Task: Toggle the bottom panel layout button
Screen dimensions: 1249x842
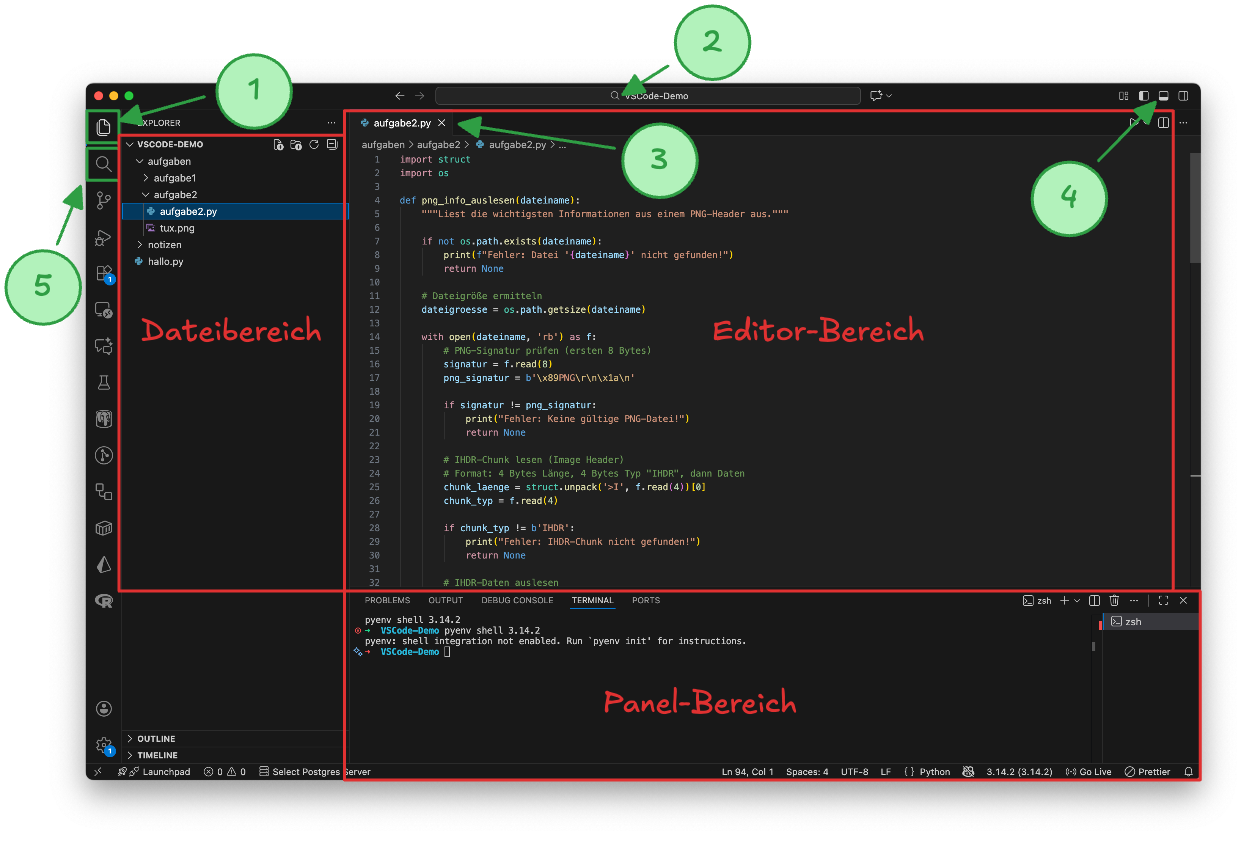Action: (1163, 96)
